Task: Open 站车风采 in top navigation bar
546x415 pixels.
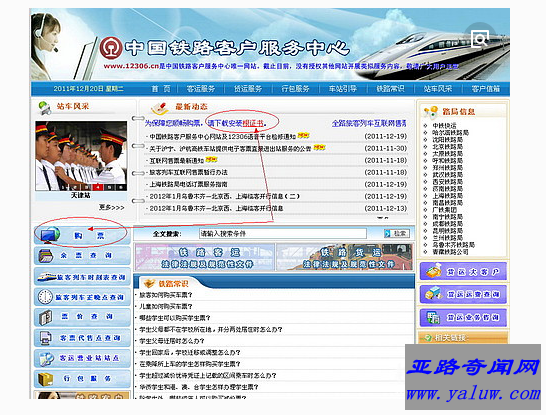Action: 438,89
